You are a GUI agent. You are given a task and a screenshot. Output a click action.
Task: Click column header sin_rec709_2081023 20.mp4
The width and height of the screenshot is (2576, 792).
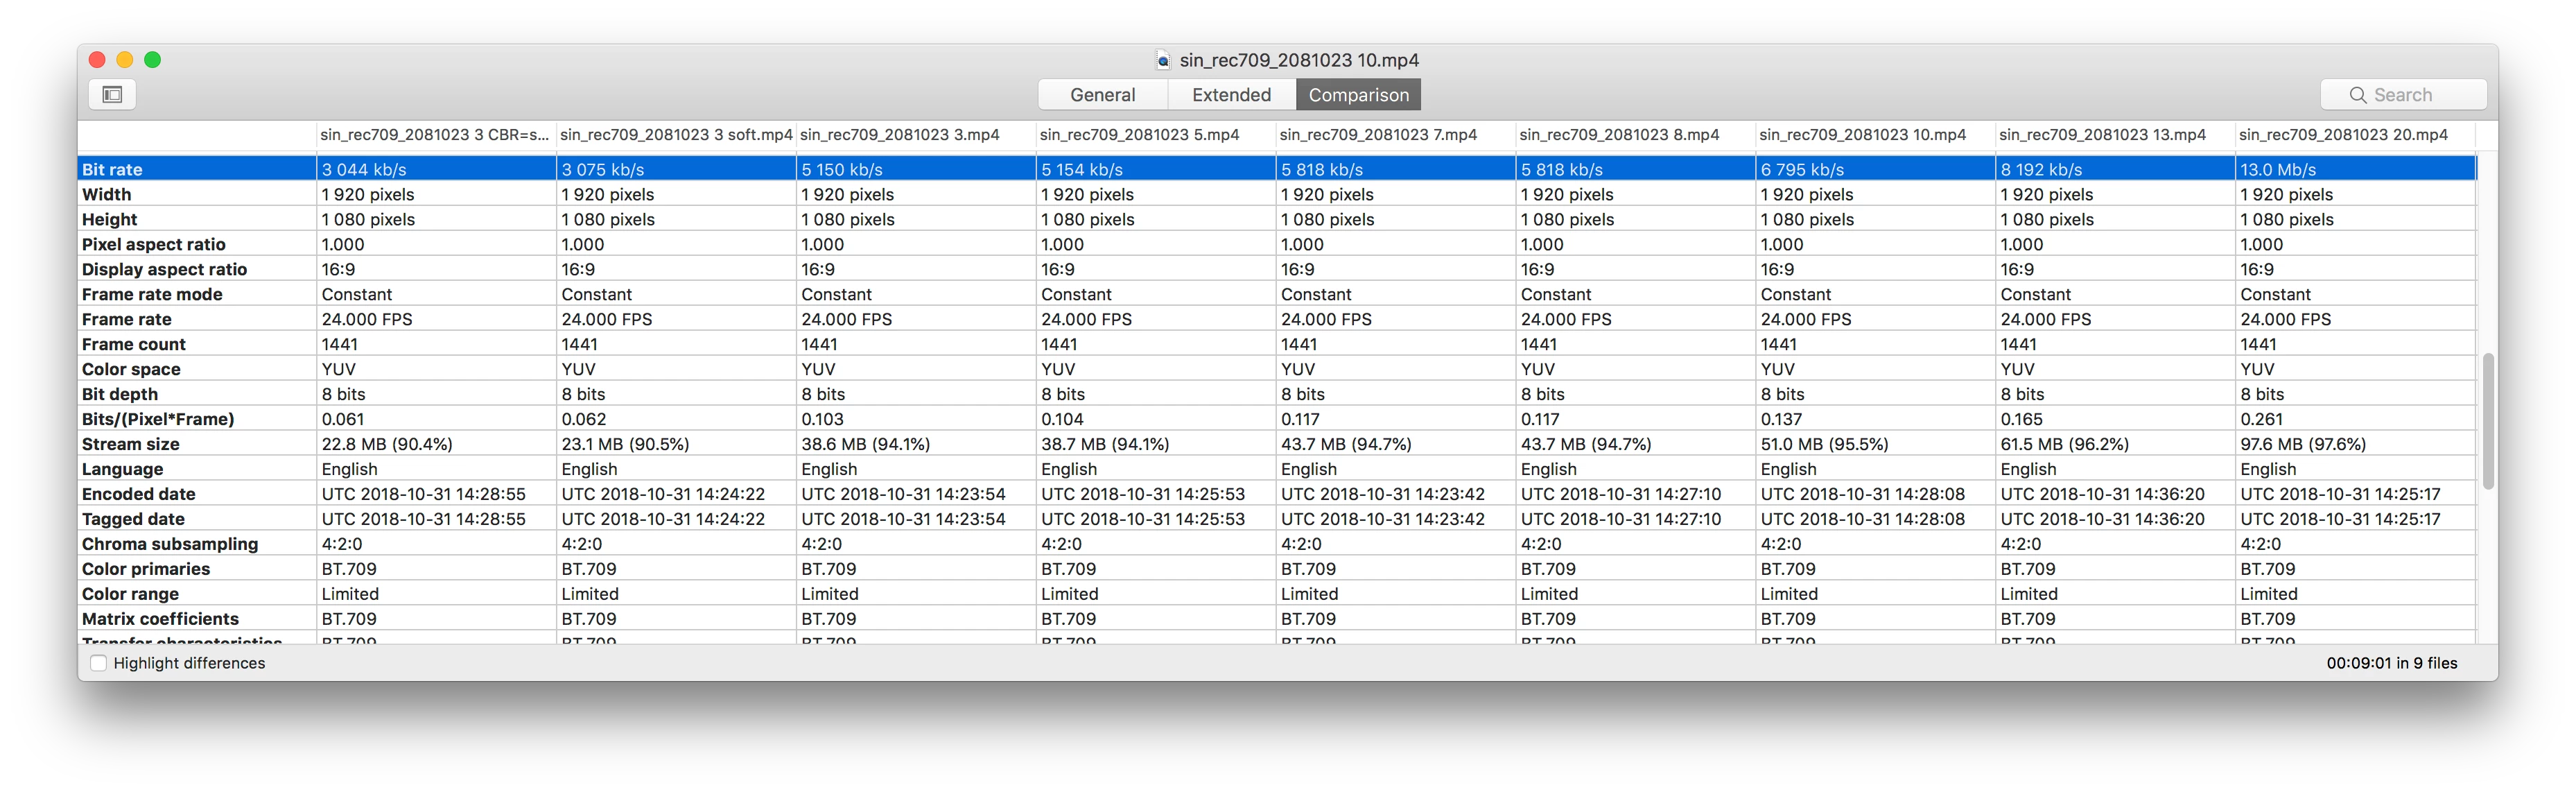2343,135
